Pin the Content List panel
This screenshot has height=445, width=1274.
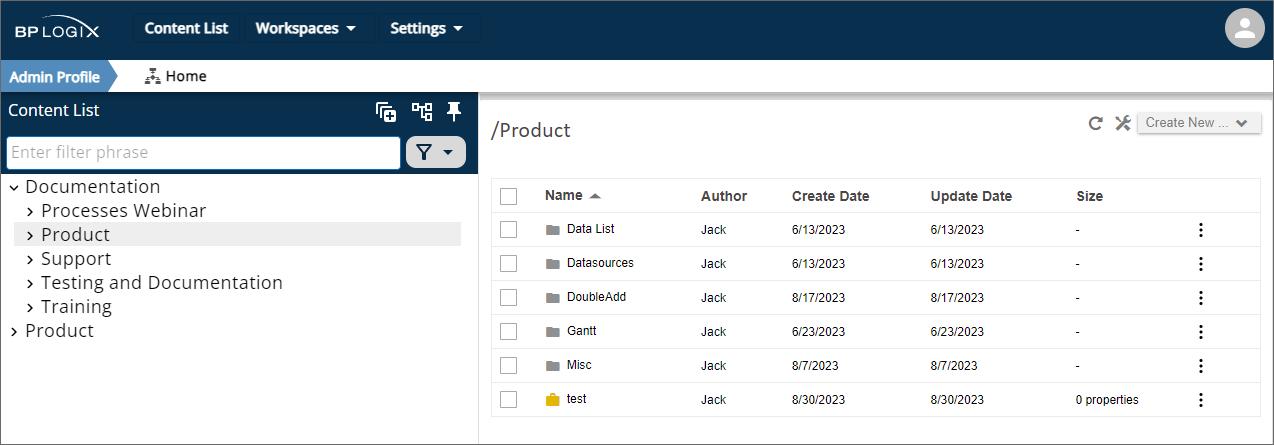[454, 111]
